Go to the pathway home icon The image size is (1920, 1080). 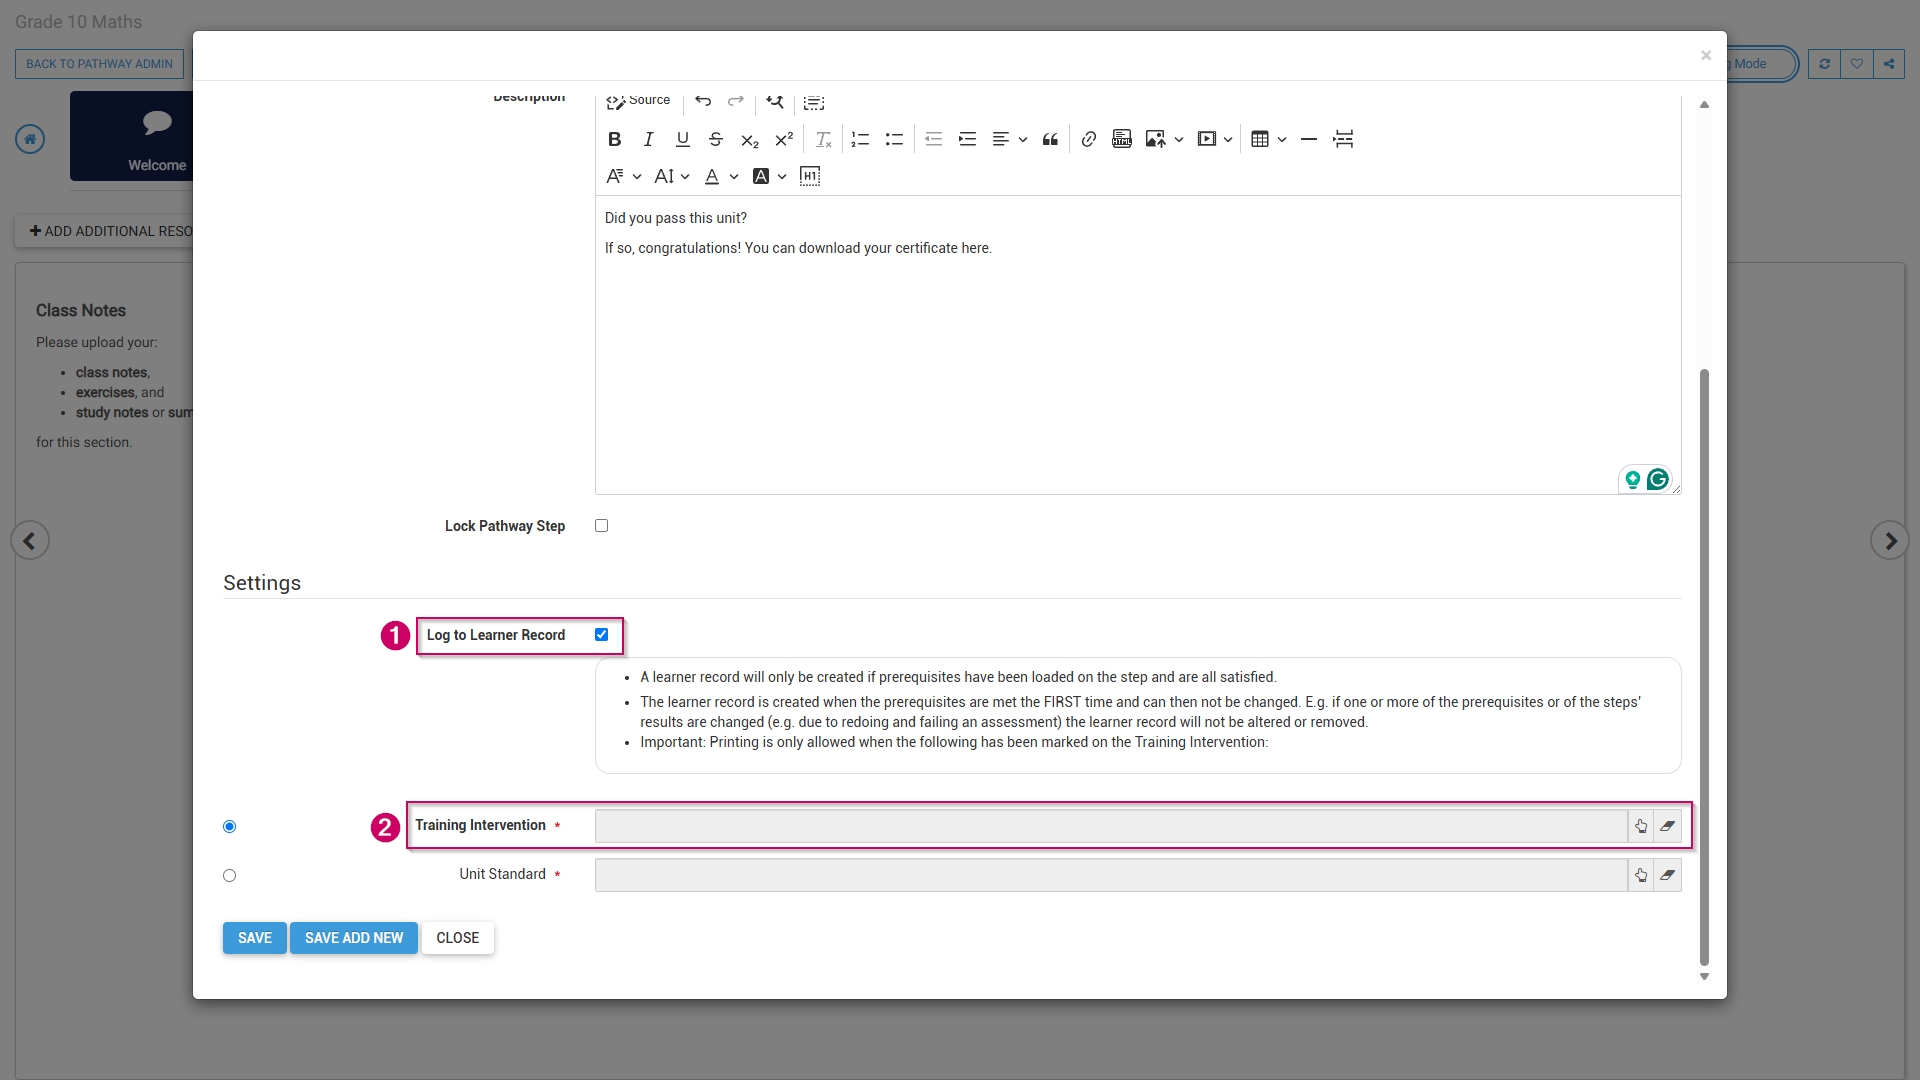click(30, 139)
